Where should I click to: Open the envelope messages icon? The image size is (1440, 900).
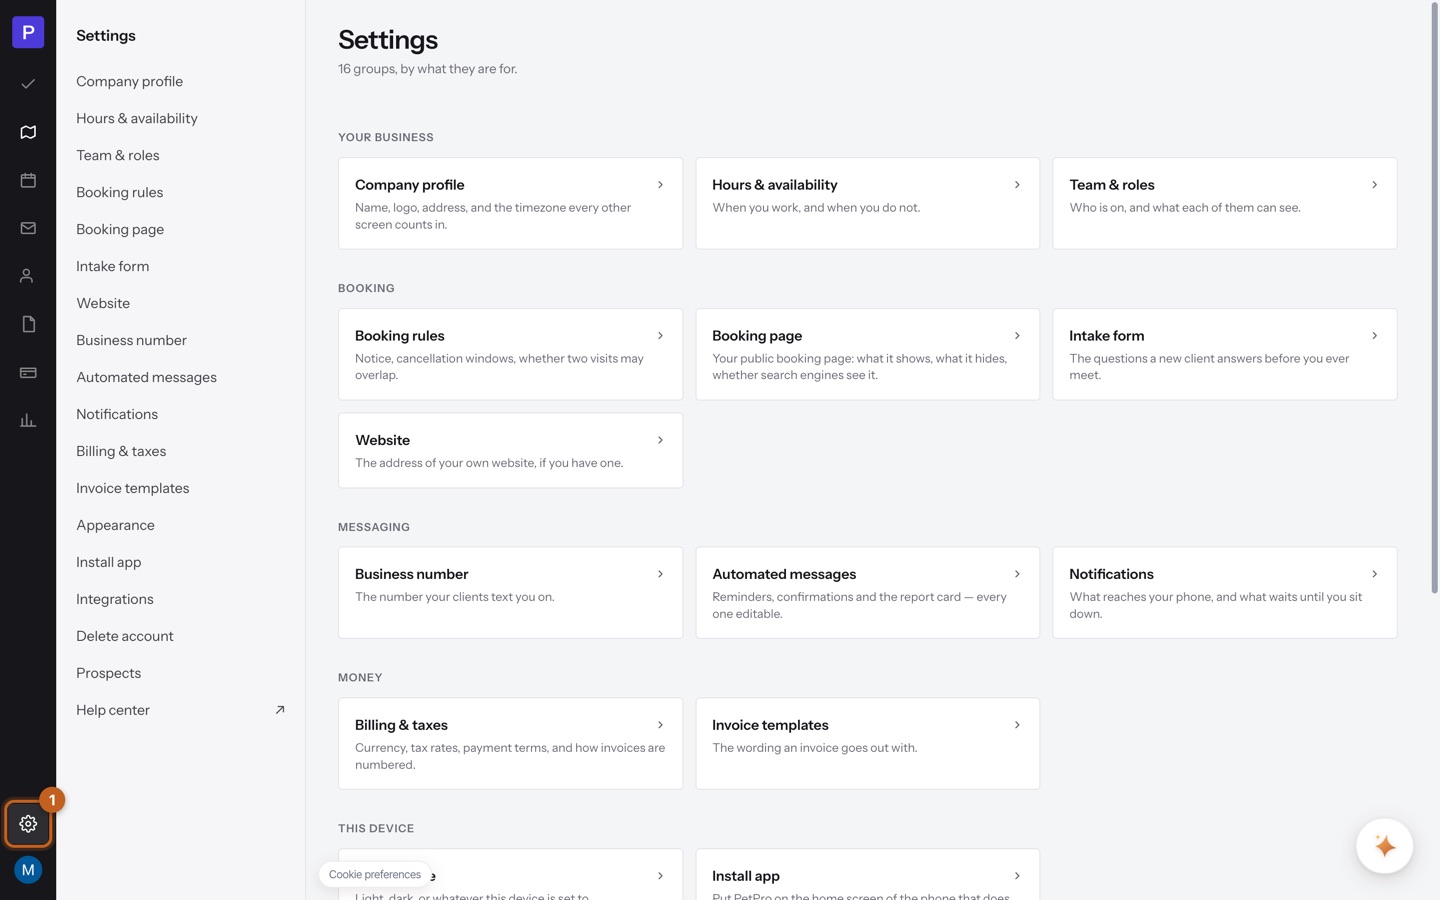28,228
